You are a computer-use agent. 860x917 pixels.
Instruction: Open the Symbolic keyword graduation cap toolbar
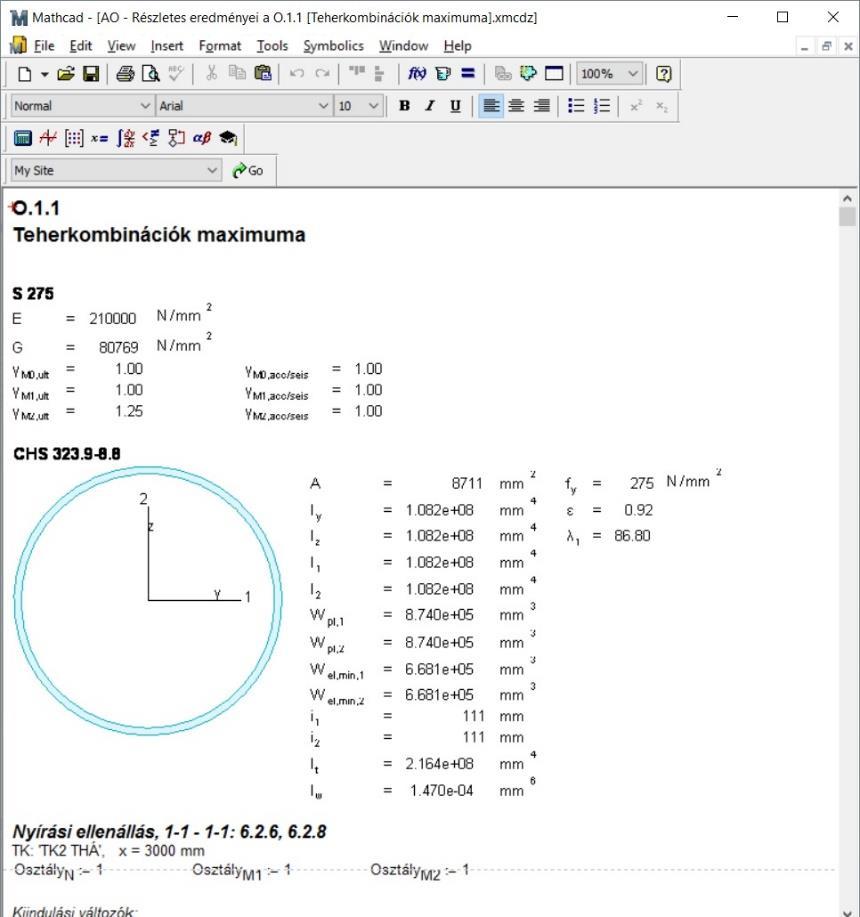pyautogui.click(x=228, y=138)
